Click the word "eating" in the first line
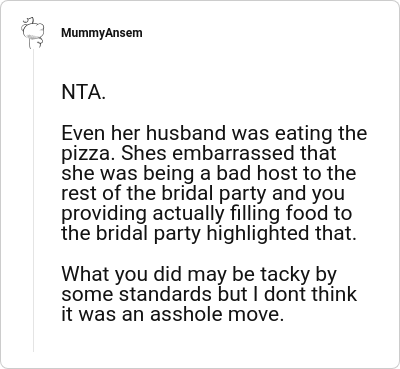The height and width of the screenshot is (369, 400). [x=303, y=134]
